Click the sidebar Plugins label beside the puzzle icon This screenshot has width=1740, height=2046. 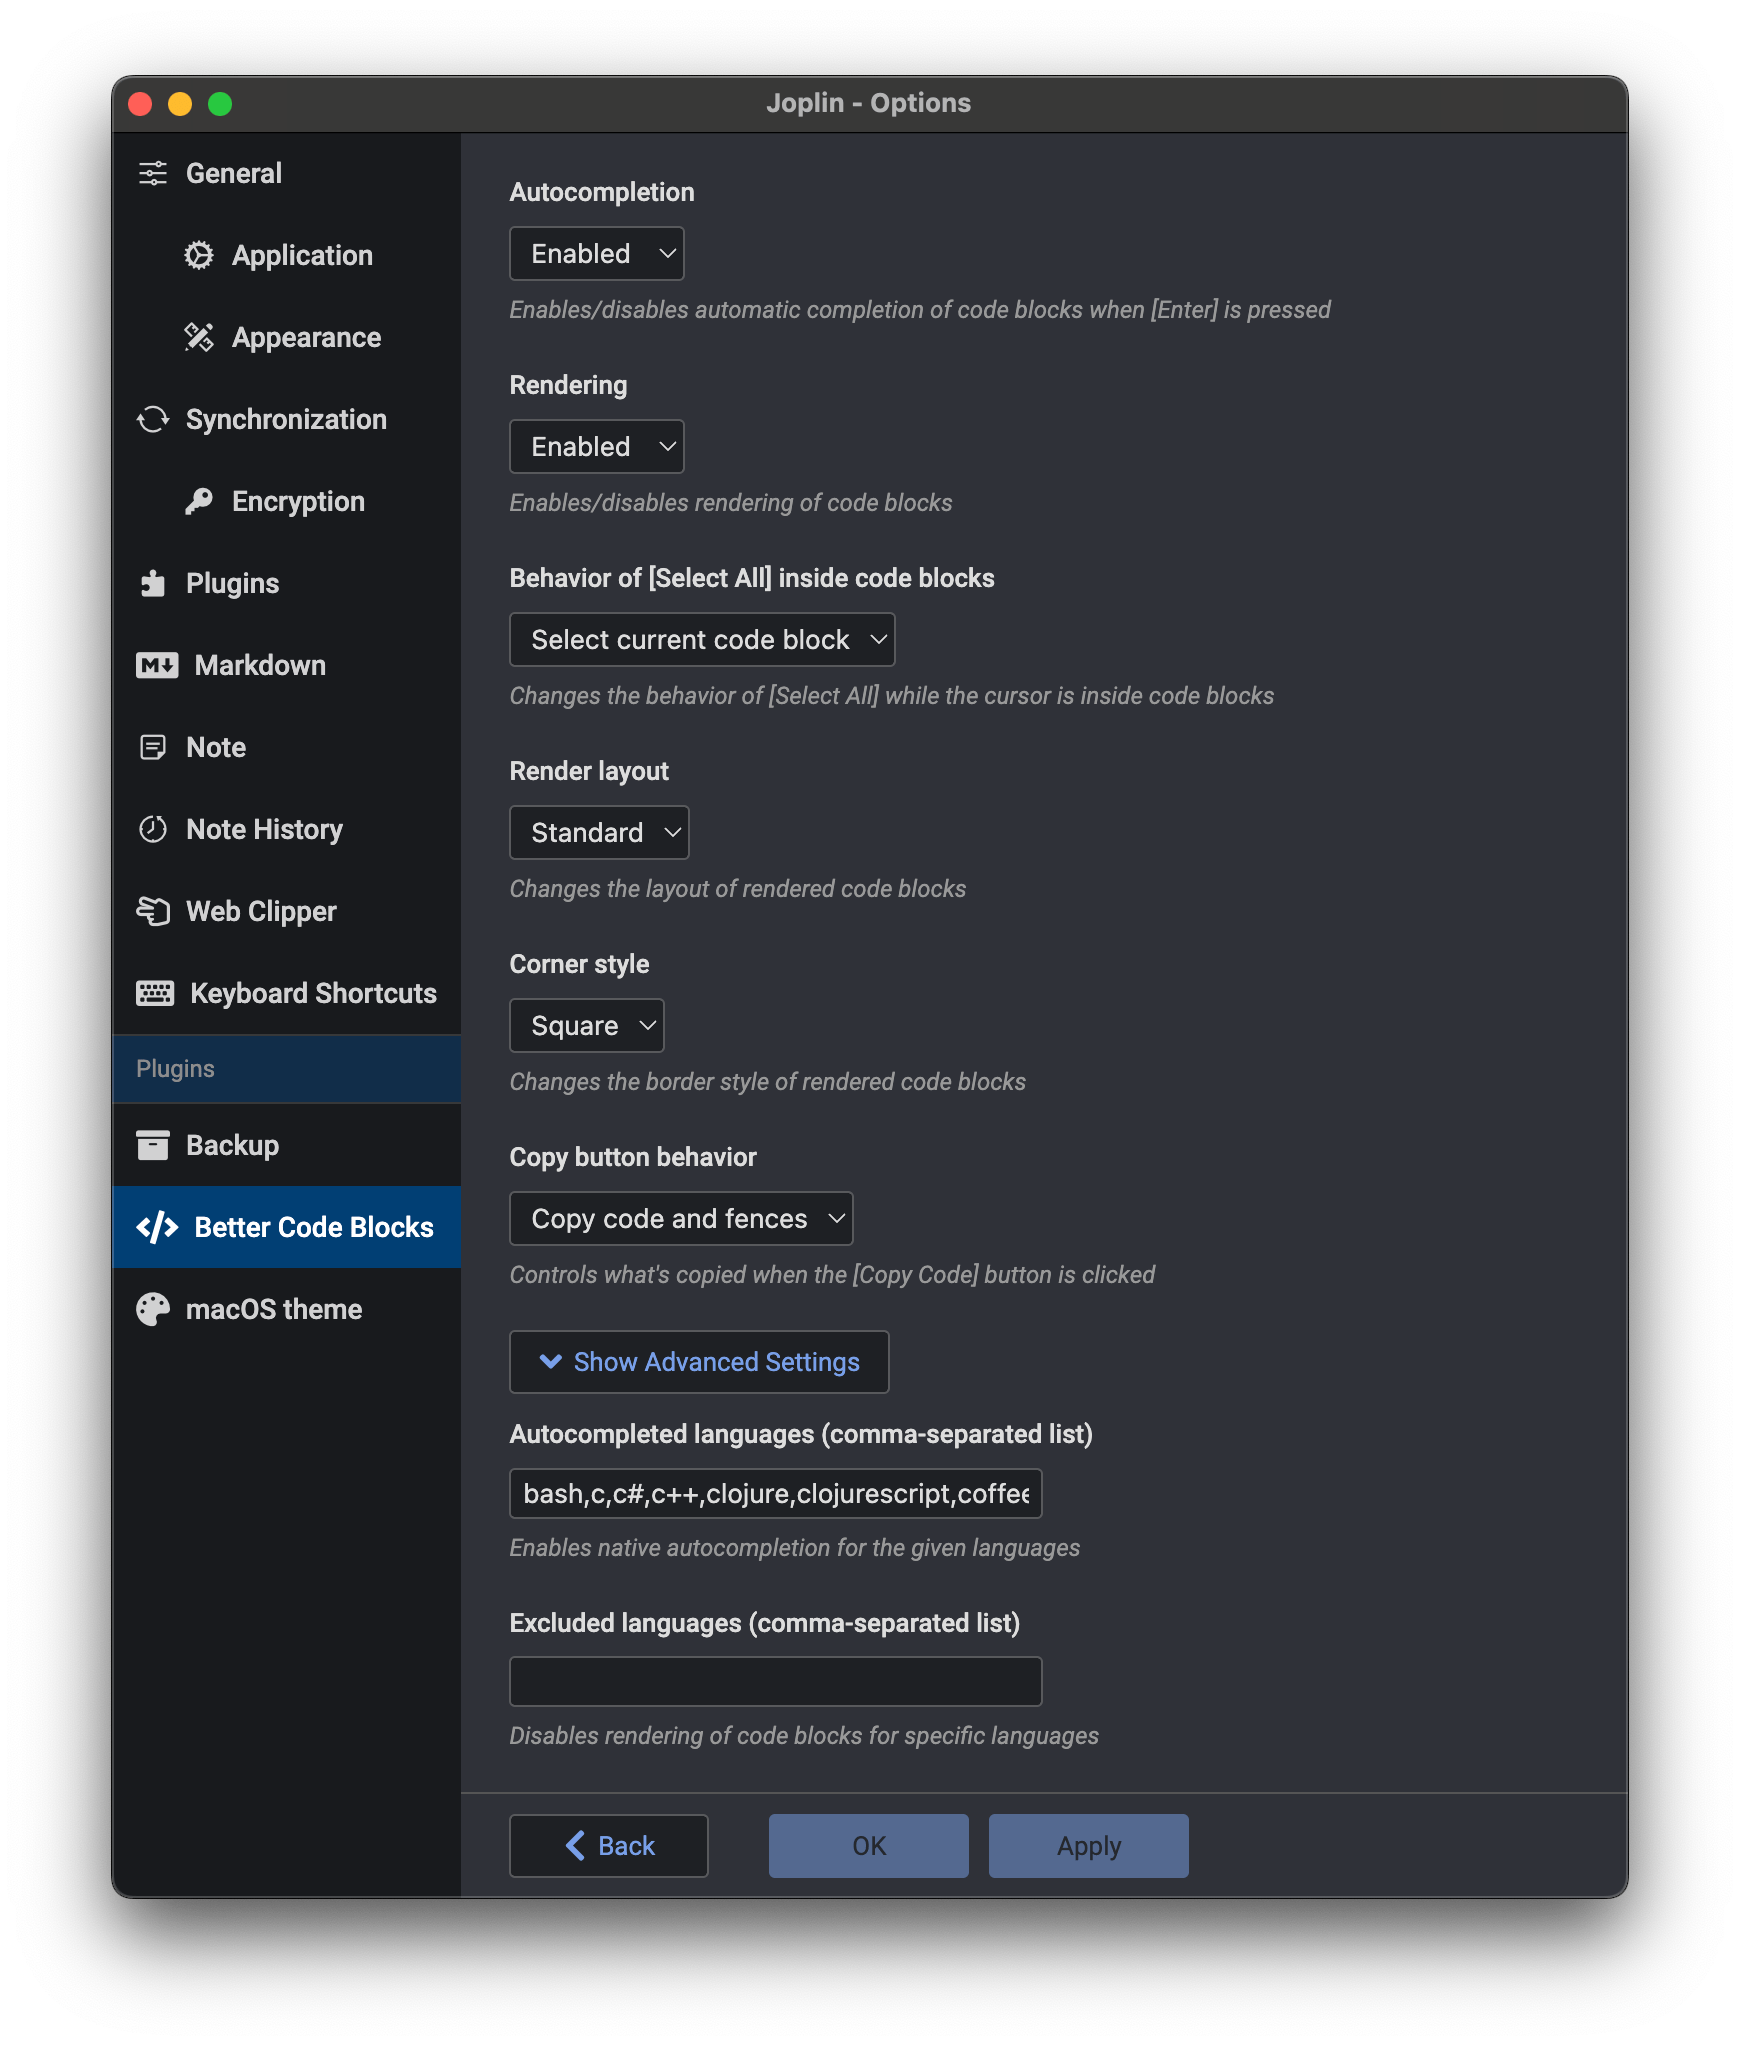232,583
